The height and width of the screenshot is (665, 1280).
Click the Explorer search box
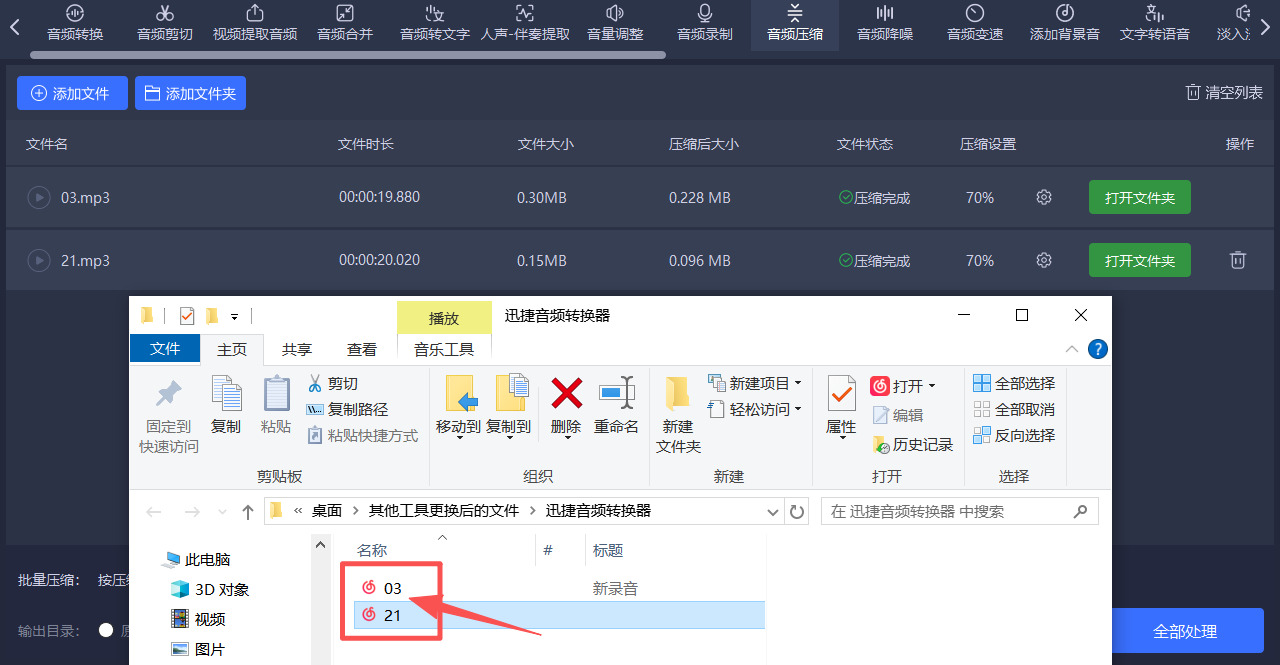pyautogui.click(x=960, y=511)
